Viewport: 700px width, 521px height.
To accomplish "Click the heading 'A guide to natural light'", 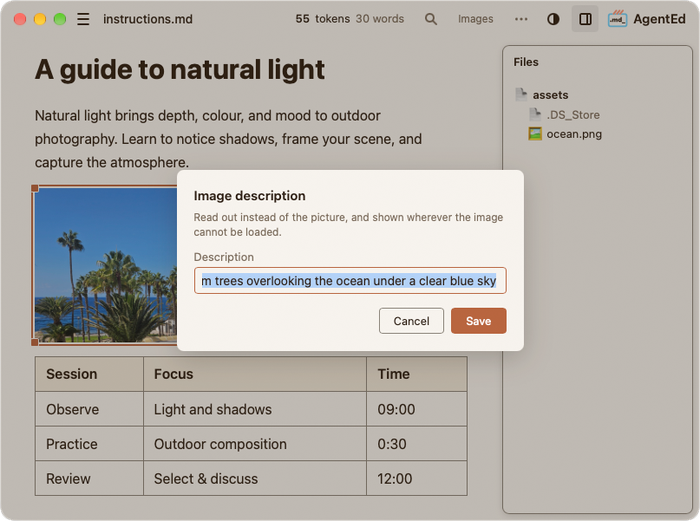I will (x=180, y=70).
